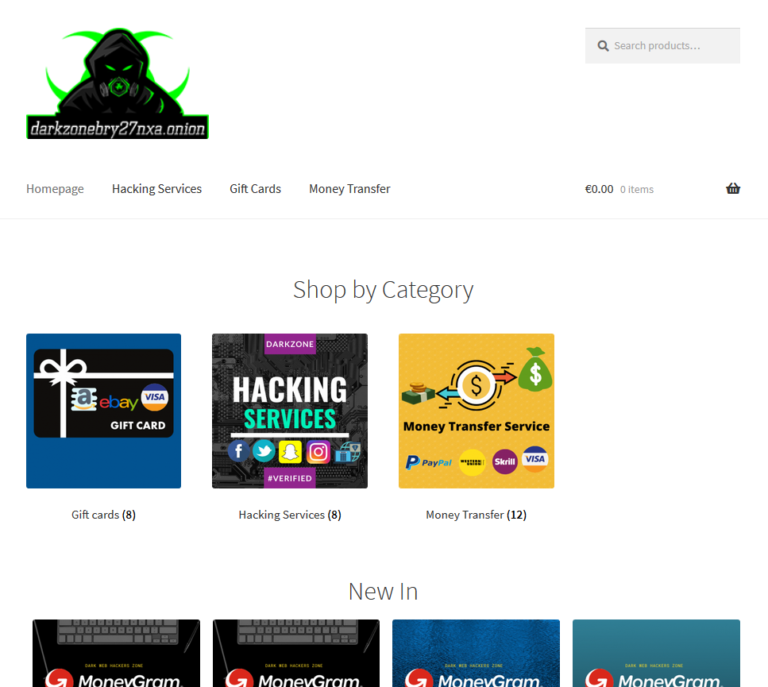Image resolution: width=768 pixels, height=687 pixels.
Task: Click the Gift cards (8) category link
Action: tap(103, 515)
